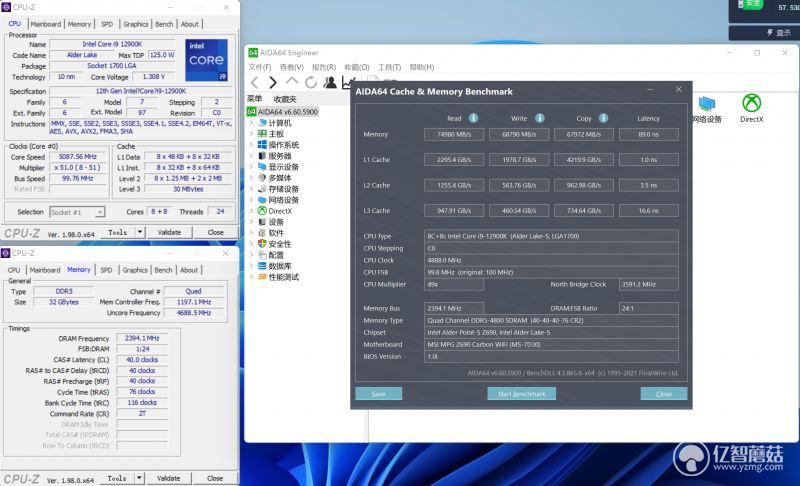This screenshot has height=486, width=800.
Task: Click the Read column info icon
Action: click(x=473, y=118)
